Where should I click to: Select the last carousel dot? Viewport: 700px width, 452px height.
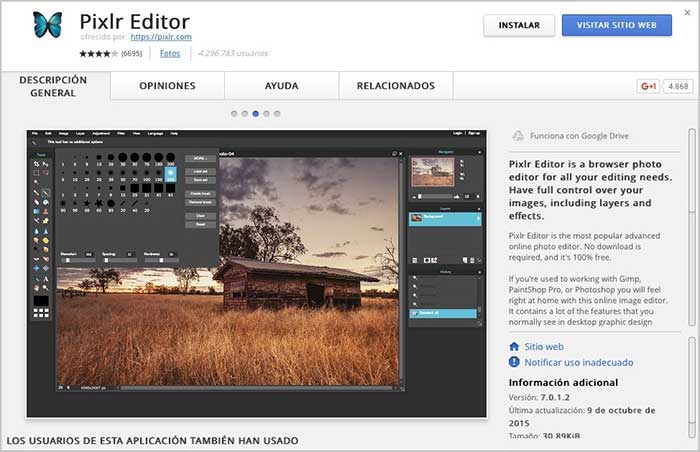[x=277, y=114]
